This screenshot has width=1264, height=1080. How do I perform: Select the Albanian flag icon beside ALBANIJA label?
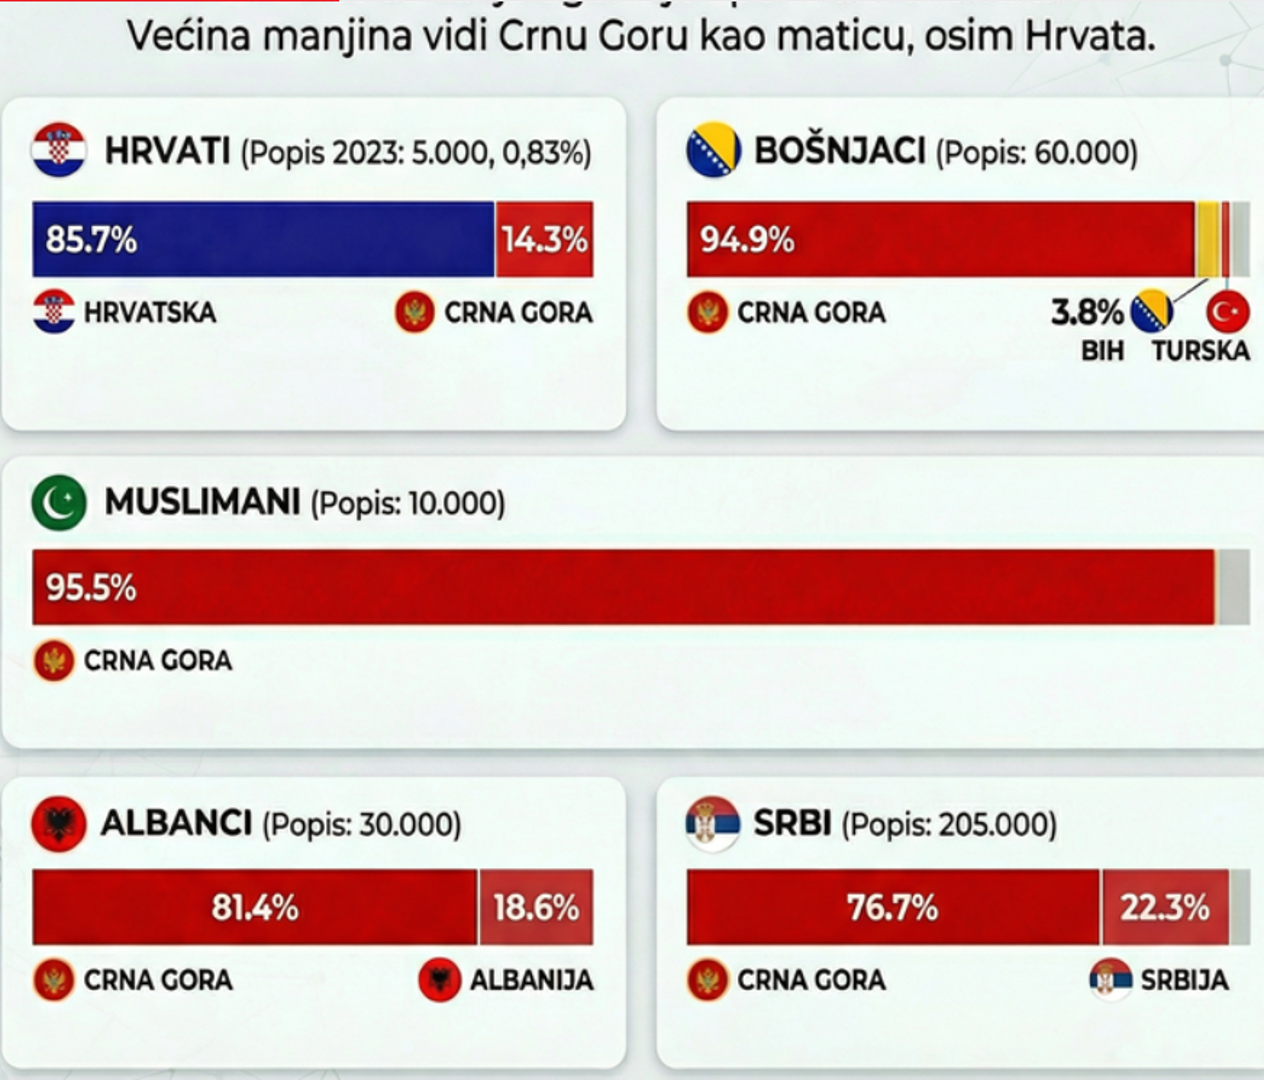click(439, 980)
